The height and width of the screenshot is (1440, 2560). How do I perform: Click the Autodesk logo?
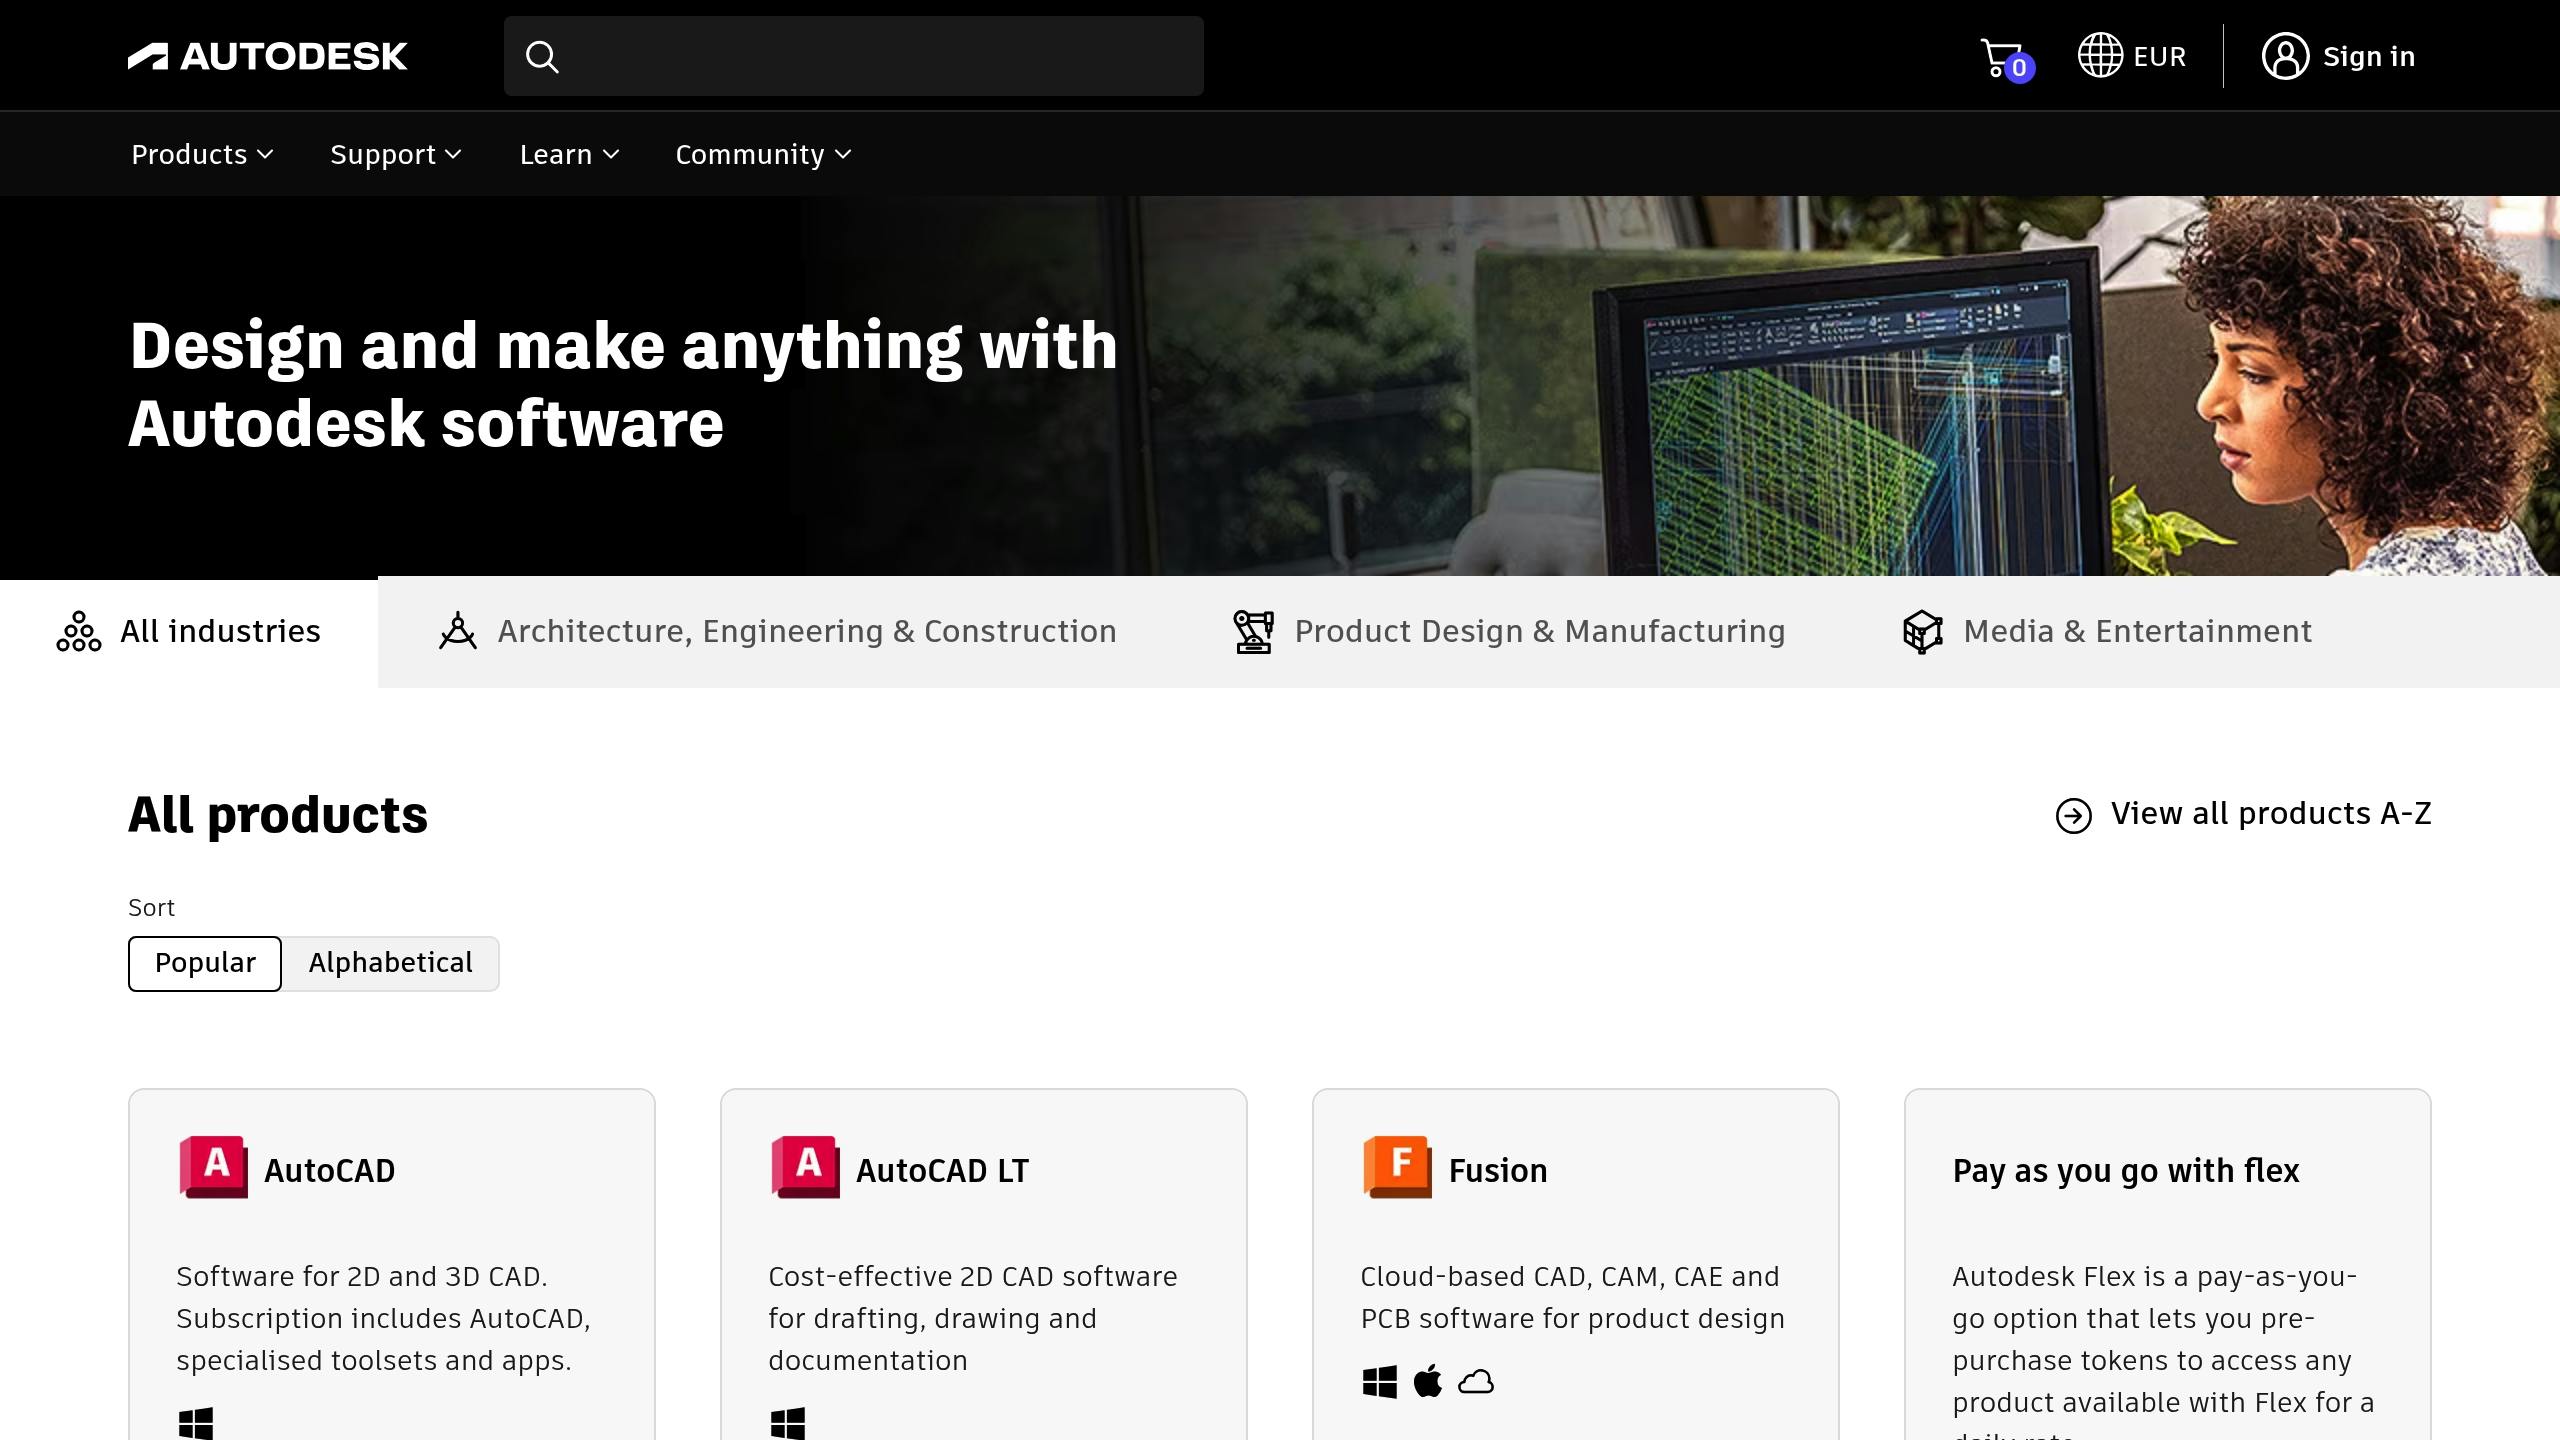pos(268,56)
